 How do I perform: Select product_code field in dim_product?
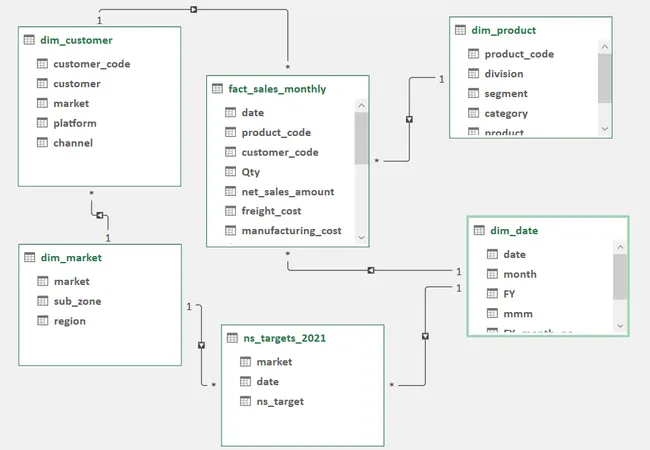pos(519,54)
